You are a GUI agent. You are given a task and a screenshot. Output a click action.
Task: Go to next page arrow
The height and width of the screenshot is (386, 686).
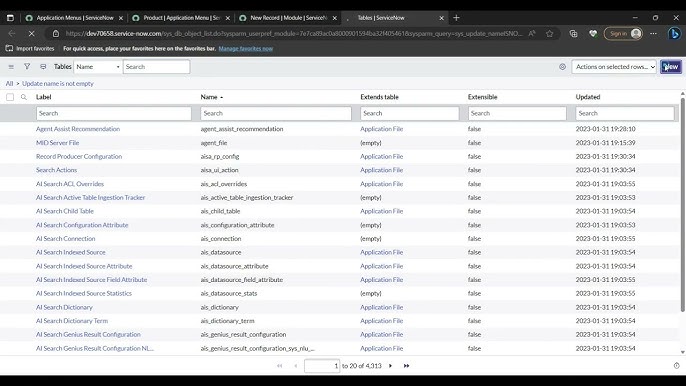[x=390, y=366]
